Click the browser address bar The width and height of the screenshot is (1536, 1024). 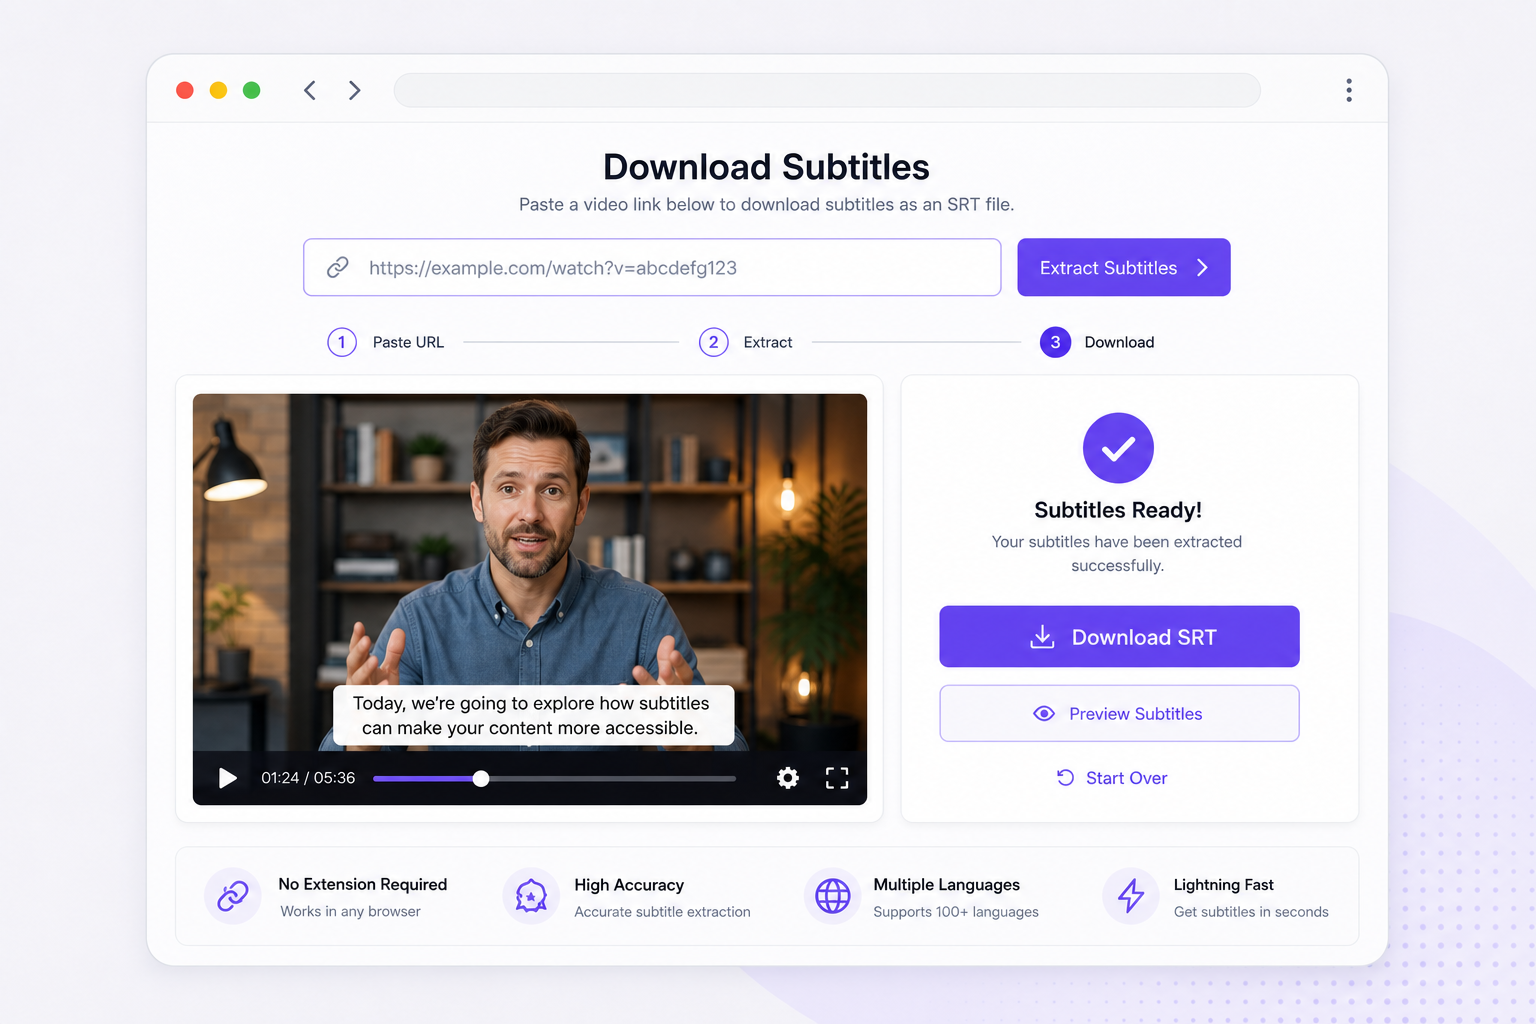click(x=827, y=90)
